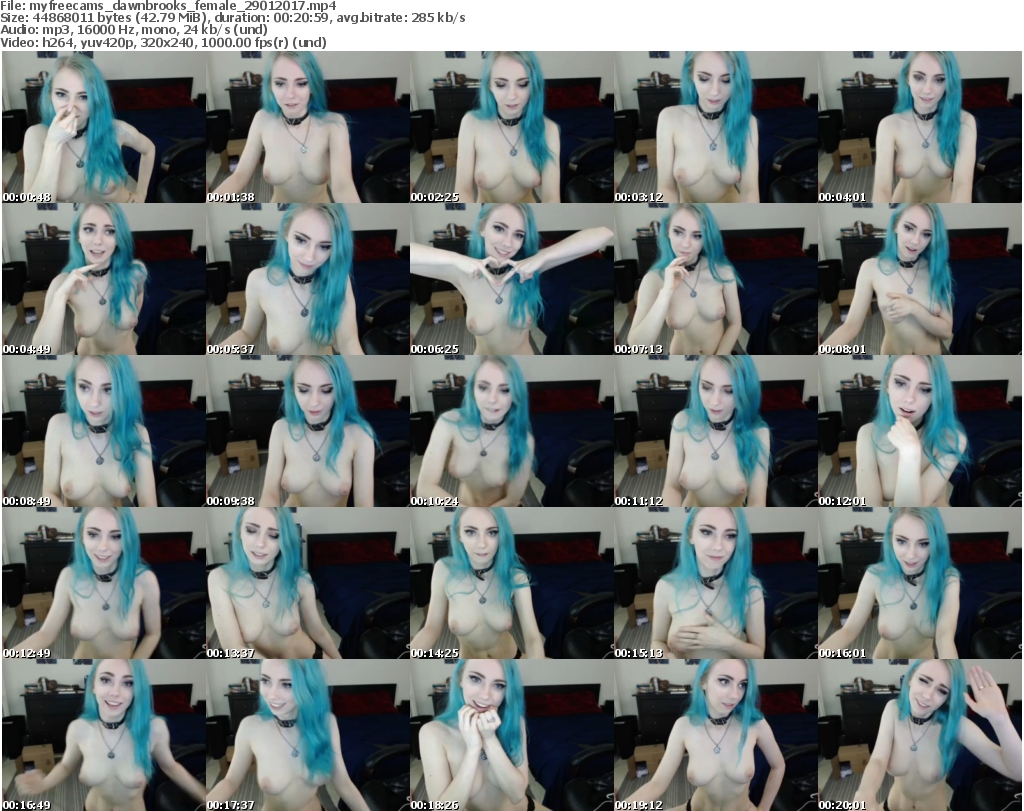Open the frame labeled 00:02:25
Viewport: 1024px width, 811px height.
(511, 127)
